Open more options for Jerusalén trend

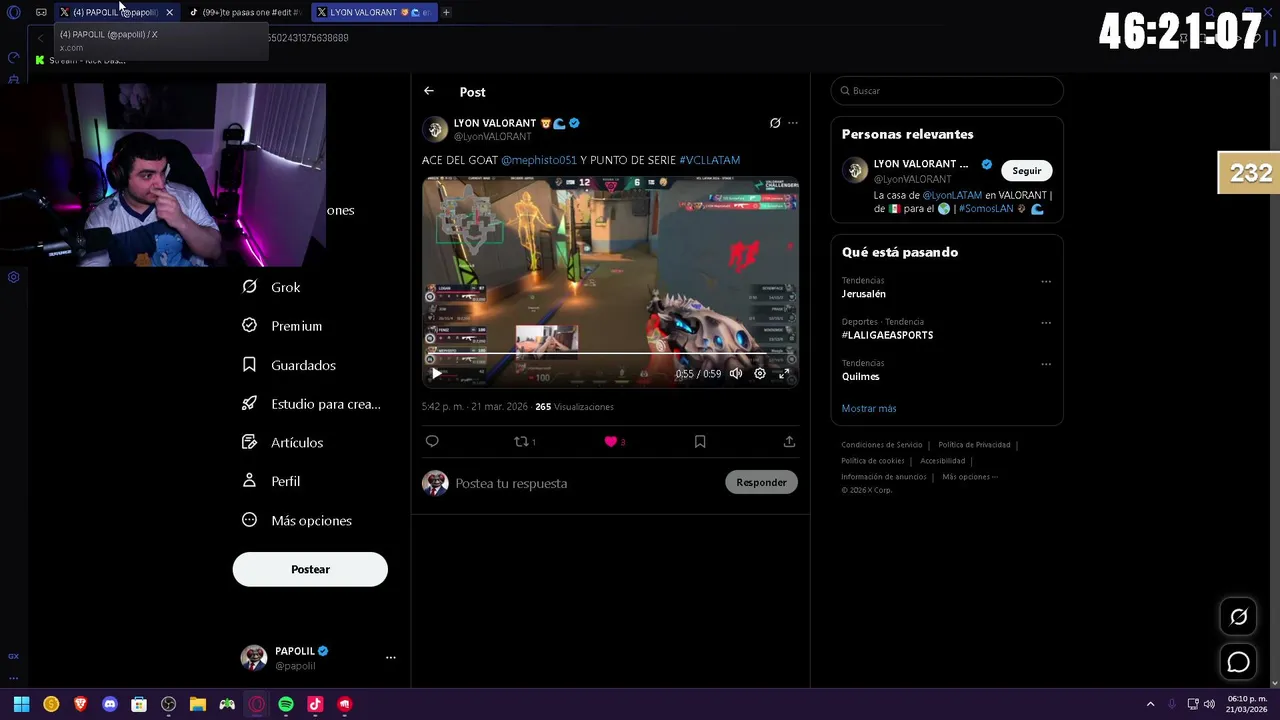1046,282
